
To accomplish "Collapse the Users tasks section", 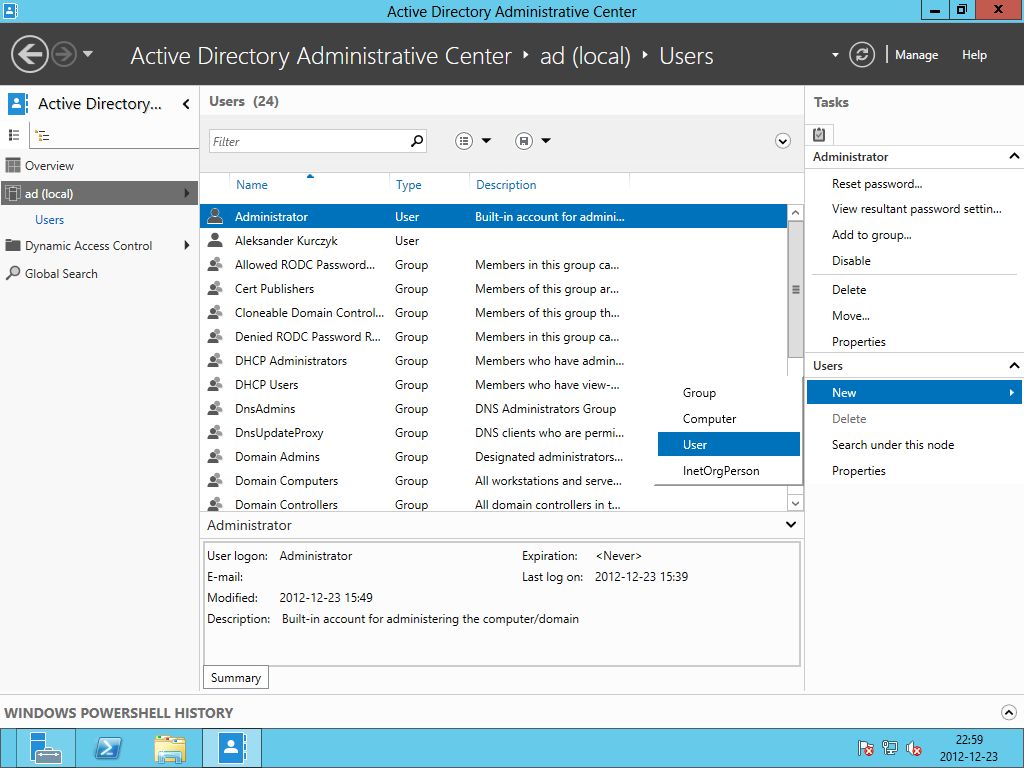I will point(1014,366).
